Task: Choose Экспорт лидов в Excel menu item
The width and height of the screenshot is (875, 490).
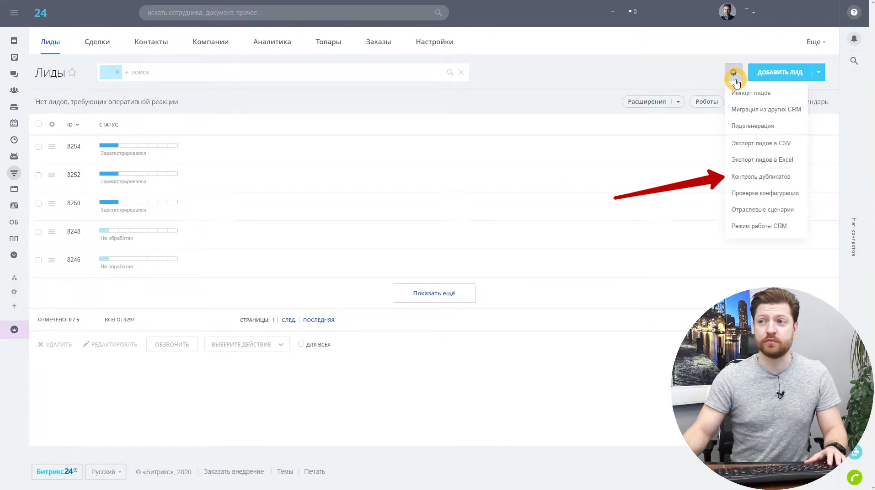Action: tap(762, 160)
